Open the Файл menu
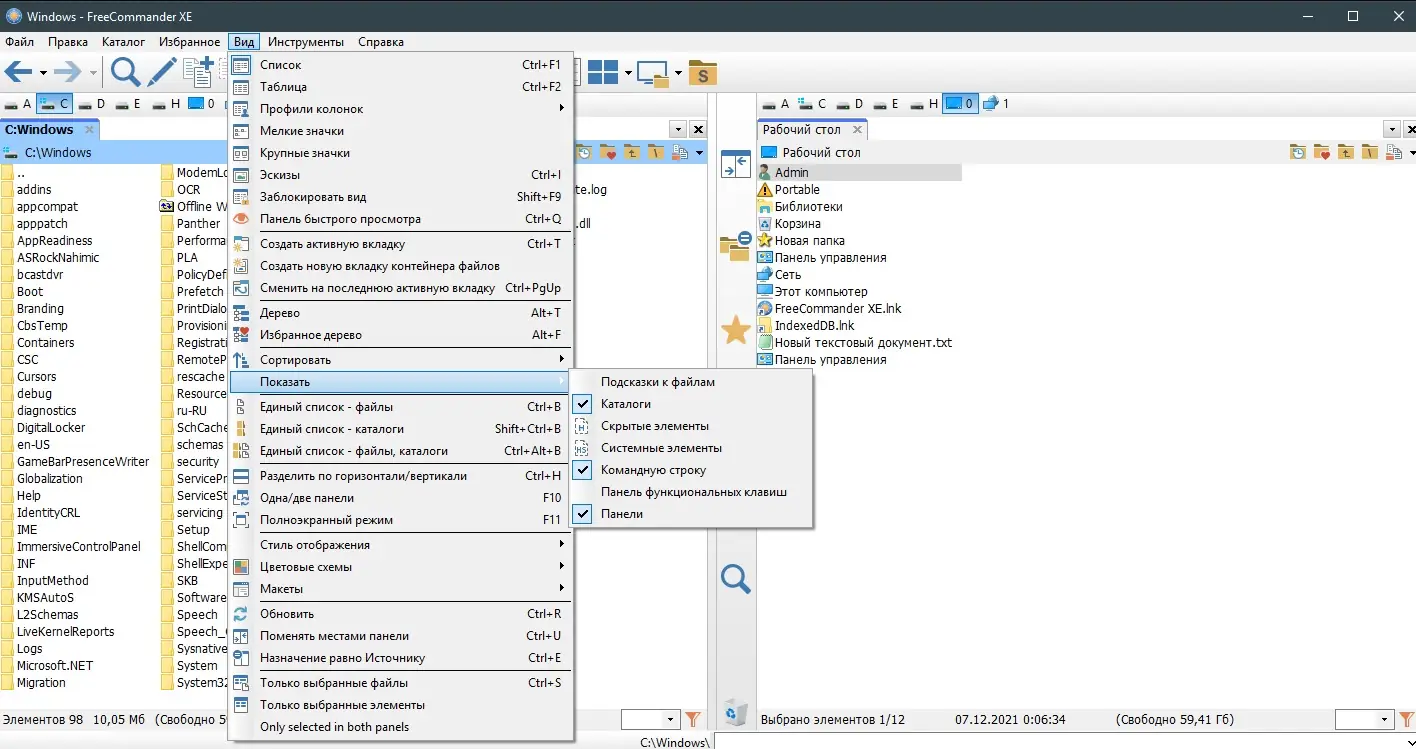Image resolution: width=1416 pixels, height=749 pixels. tap(19, 42)
